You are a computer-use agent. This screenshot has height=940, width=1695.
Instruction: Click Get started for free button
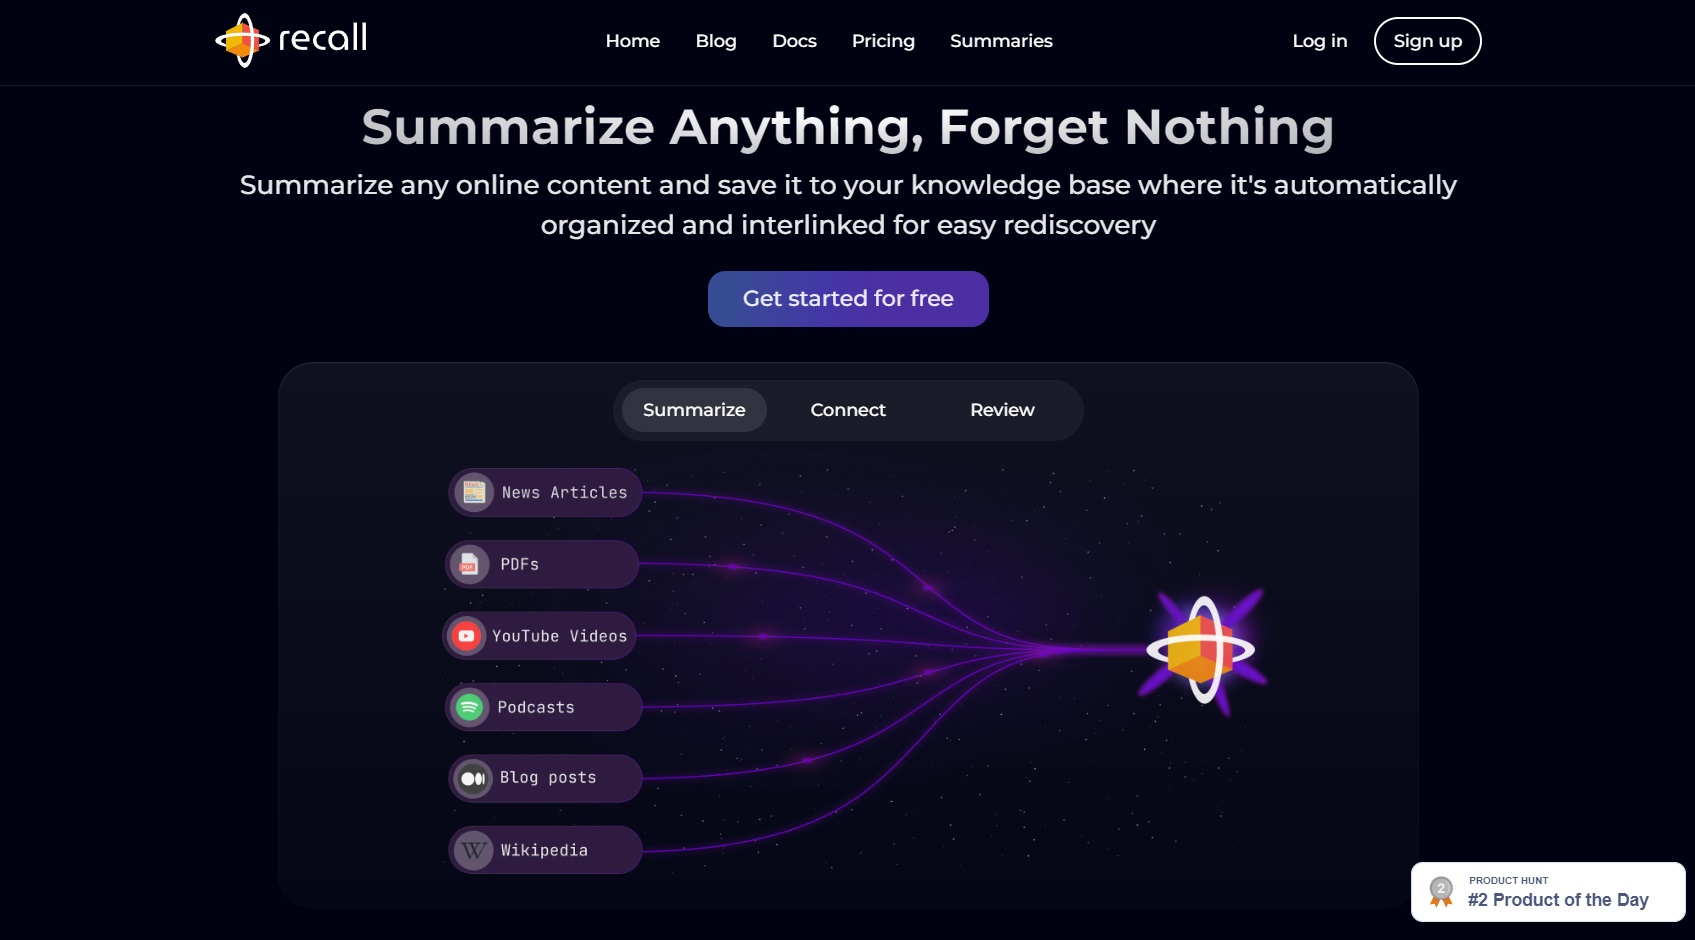pos(848,299)
